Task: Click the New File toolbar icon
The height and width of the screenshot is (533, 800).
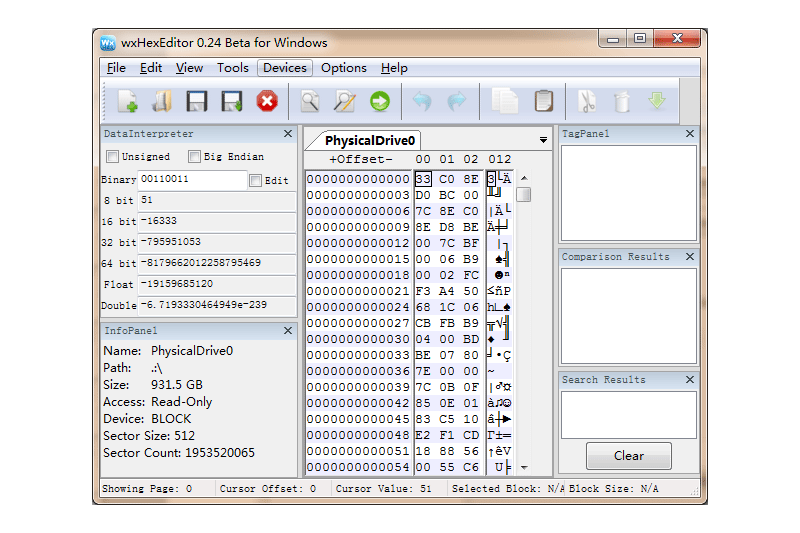Action: coord(128,101)
